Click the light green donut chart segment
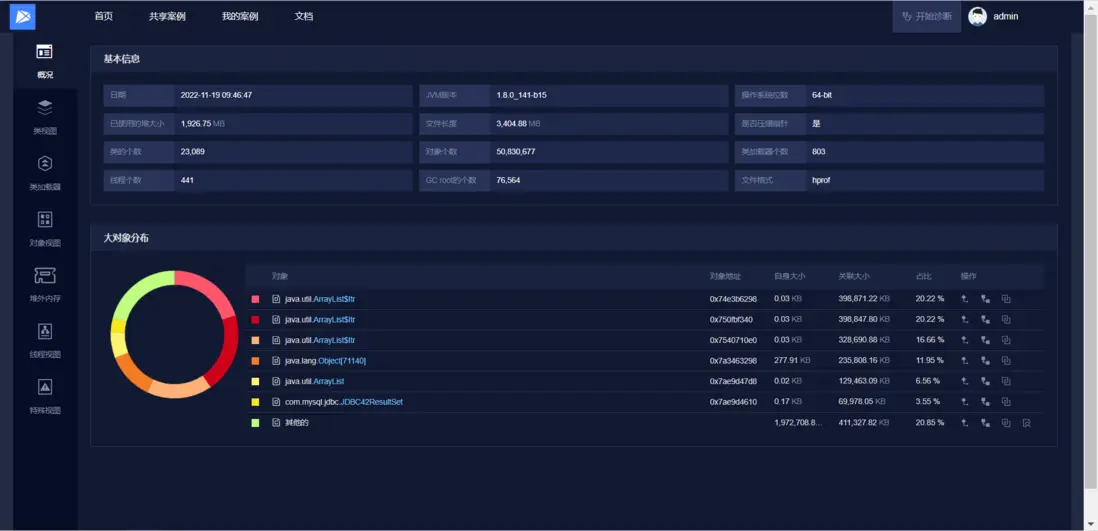This screenshot has height=531, width=1098. (x=139, y=291)
